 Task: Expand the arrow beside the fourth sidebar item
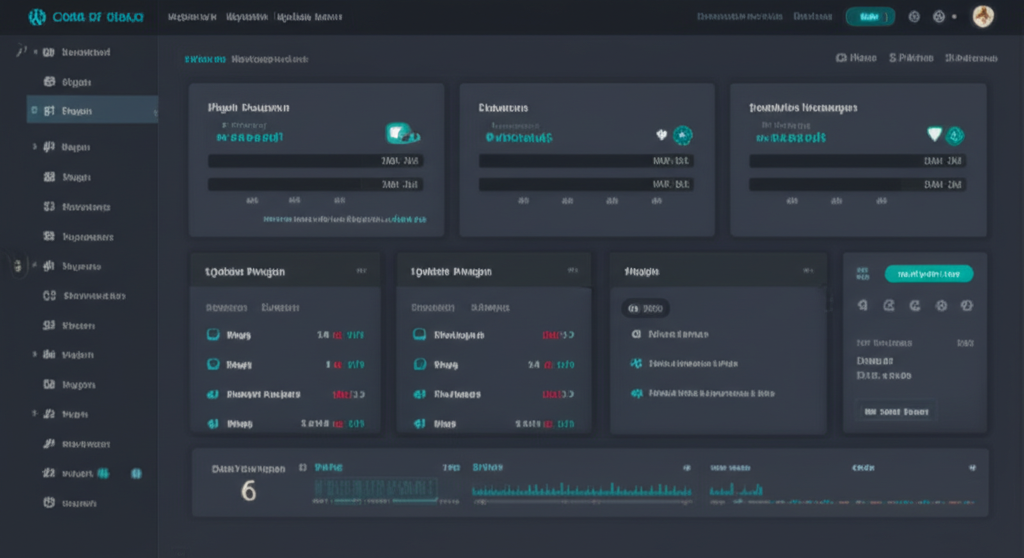[35, 147]
